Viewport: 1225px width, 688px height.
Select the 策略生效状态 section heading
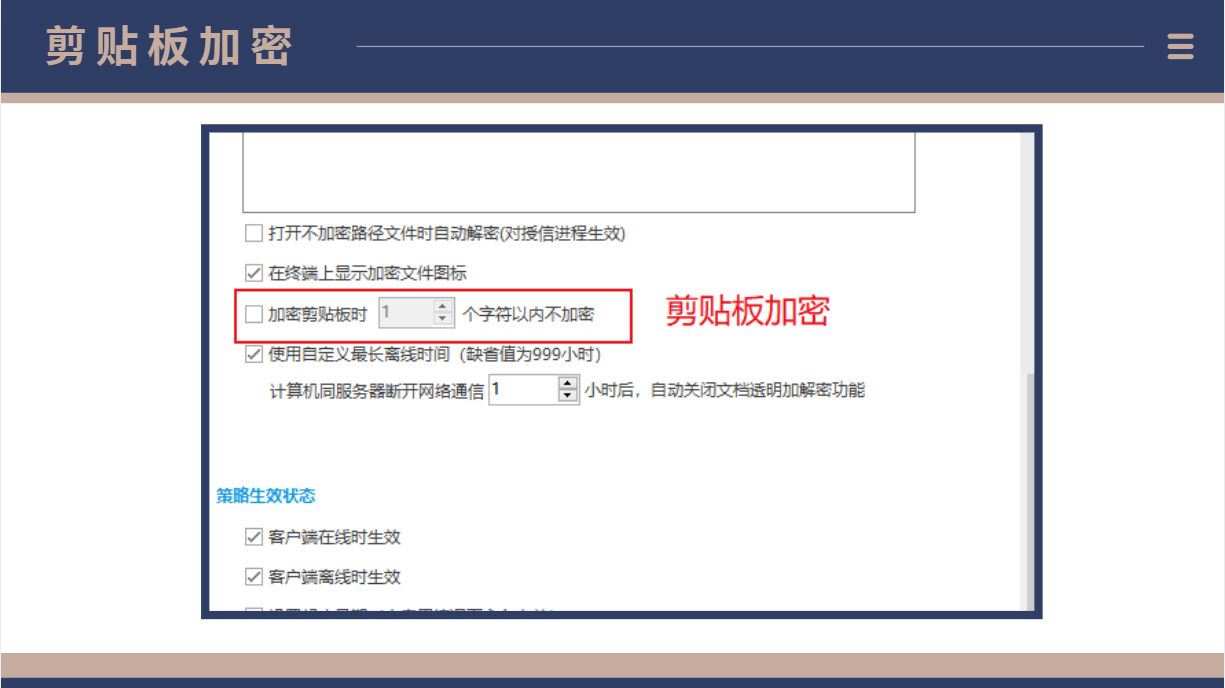[x=266, y=496]
